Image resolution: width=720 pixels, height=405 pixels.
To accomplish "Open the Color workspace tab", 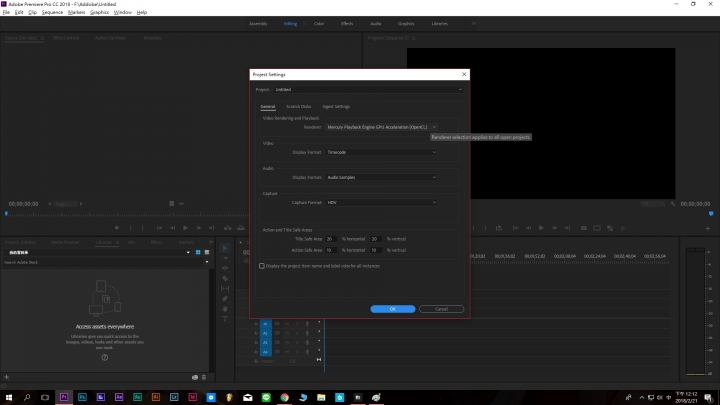I will pyautogui.click(x=319, y=23).
